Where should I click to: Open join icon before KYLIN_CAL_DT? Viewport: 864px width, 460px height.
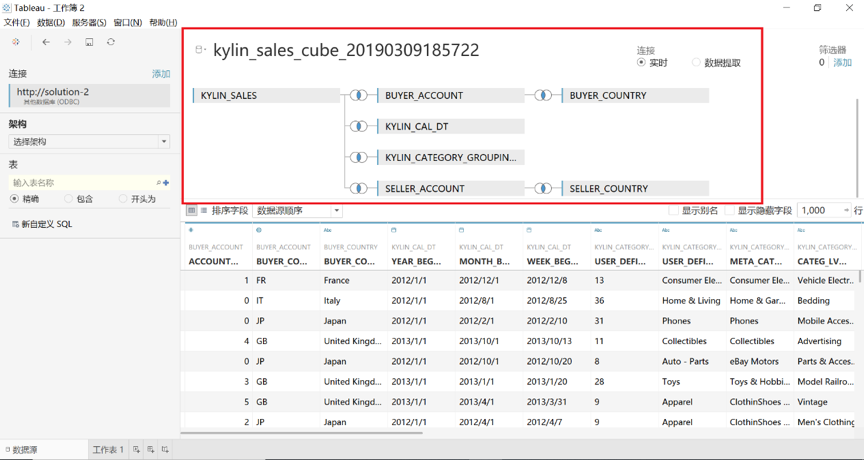(359, 126)
